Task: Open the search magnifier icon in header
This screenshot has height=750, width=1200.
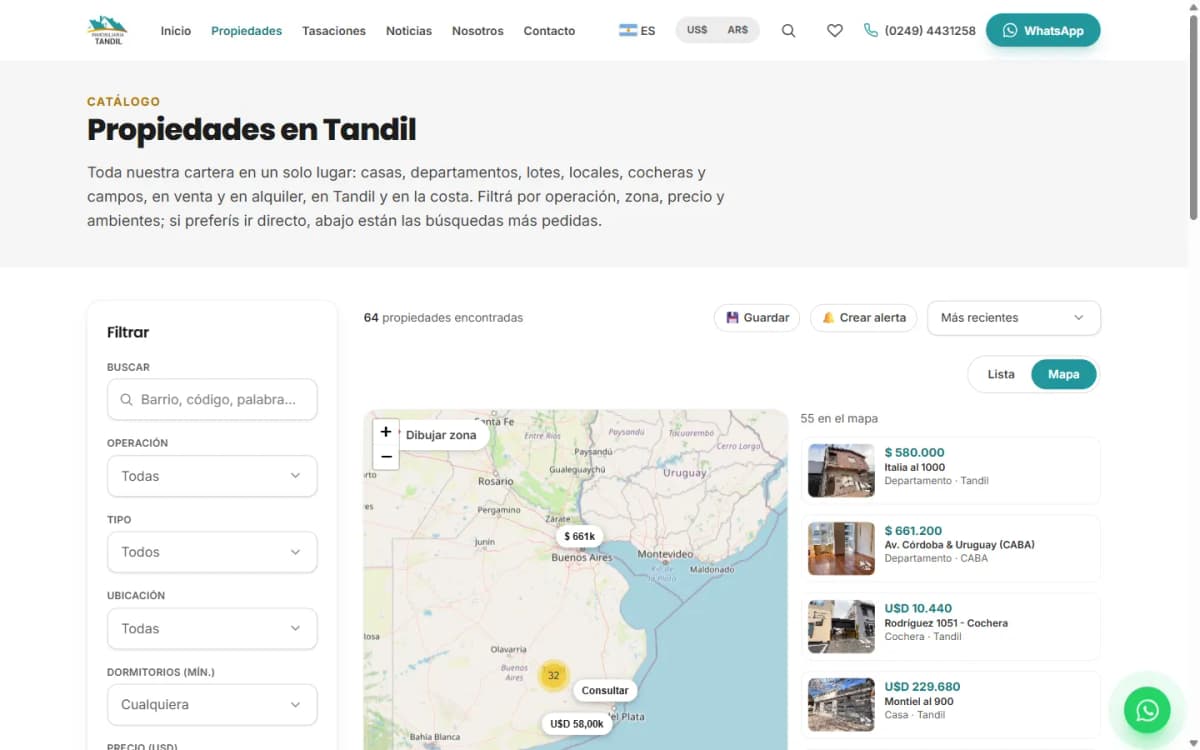Action: click(x=788, y=31)
